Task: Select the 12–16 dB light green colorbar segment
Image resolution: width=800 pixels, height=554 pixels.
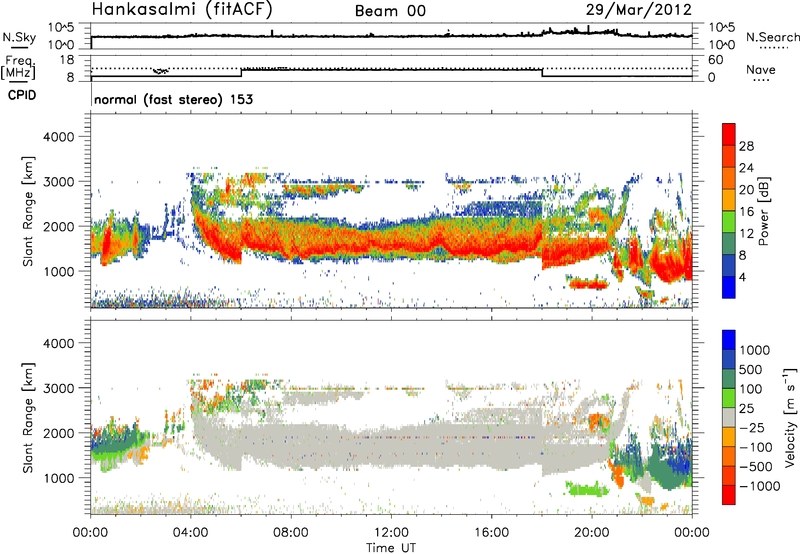Action: click(x=729, y=222)
